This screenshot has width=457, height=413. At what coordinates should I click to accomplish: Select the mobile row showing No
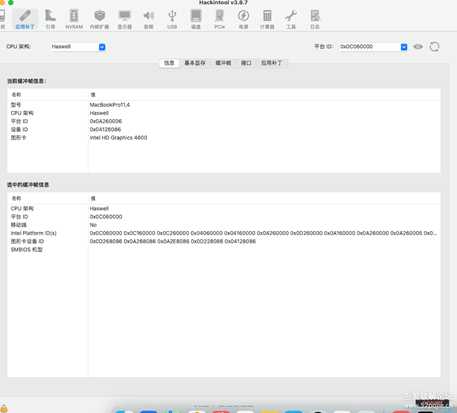pos(224,225)
